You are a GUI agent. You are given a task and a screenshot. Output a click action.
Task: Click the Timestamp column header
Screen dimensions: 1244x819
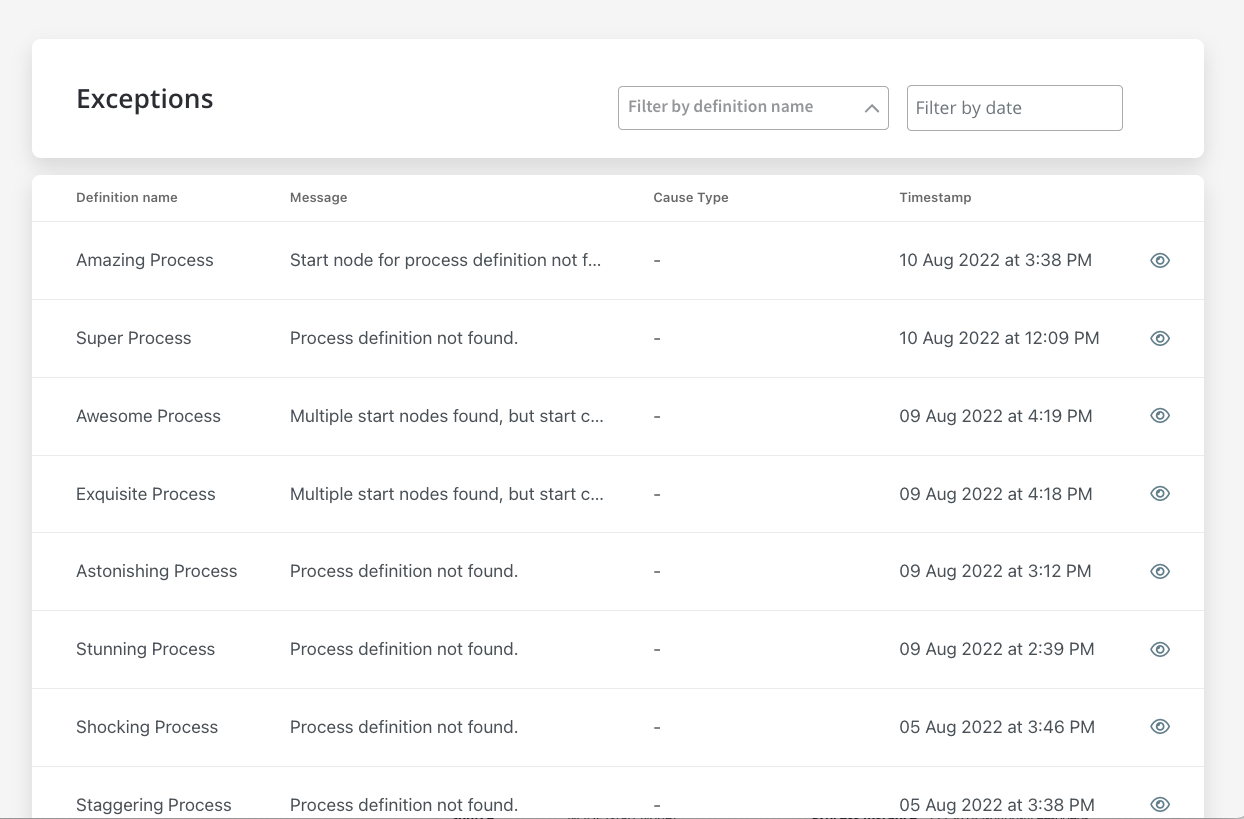935,198
